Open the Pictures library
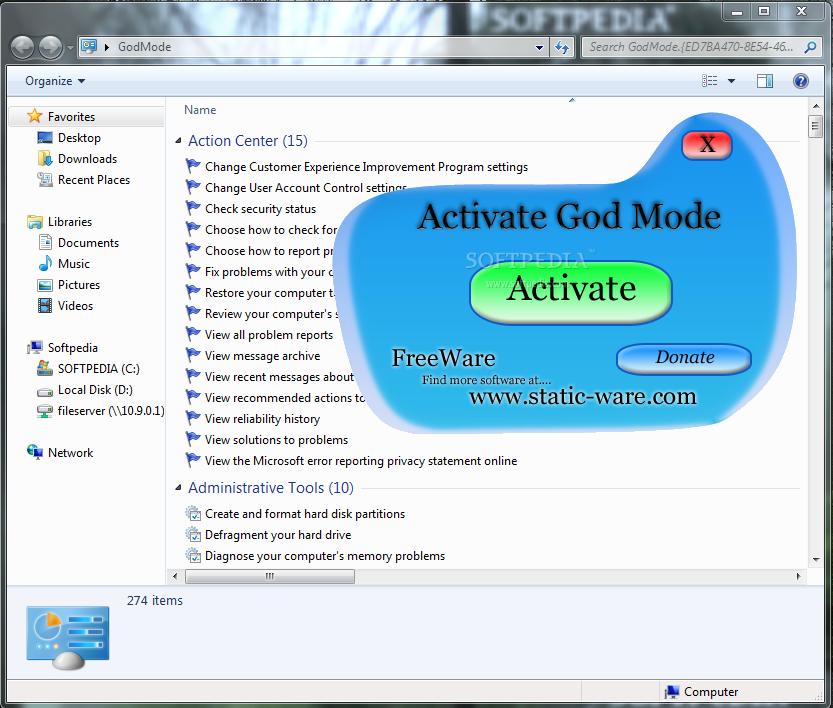Image resolution: width=833 pixels, height=708 pixels. coord(79,285)
